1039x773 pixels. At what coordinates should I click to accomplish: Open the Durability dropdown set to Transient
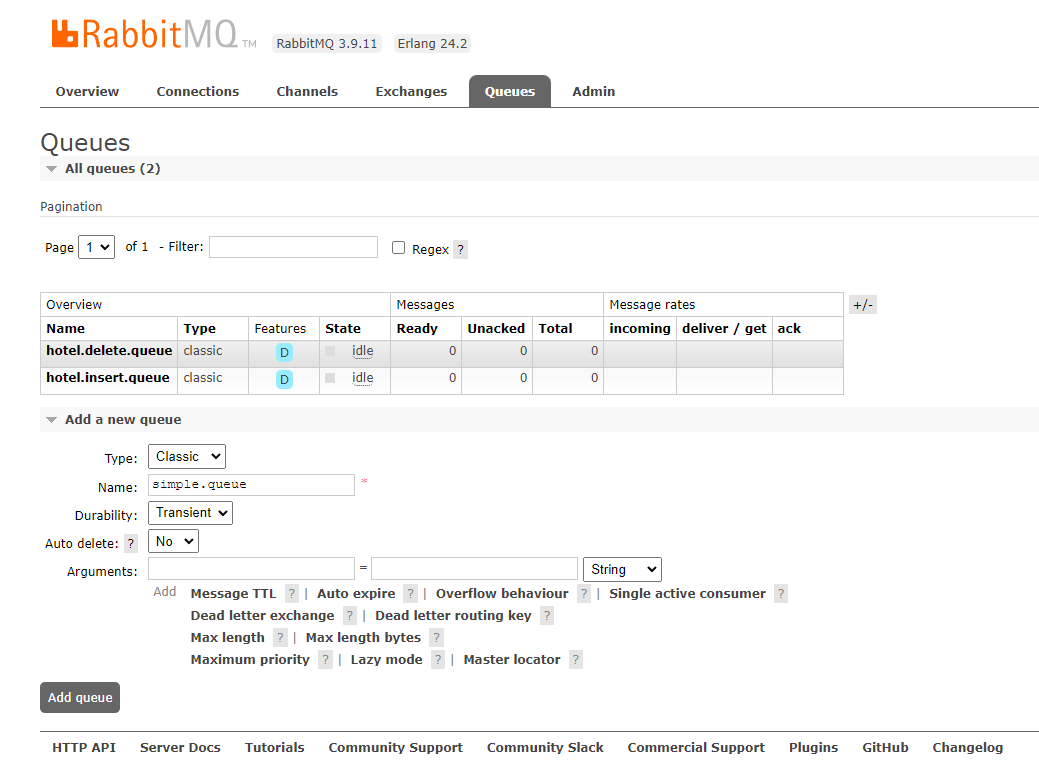(x=190, y=513)
